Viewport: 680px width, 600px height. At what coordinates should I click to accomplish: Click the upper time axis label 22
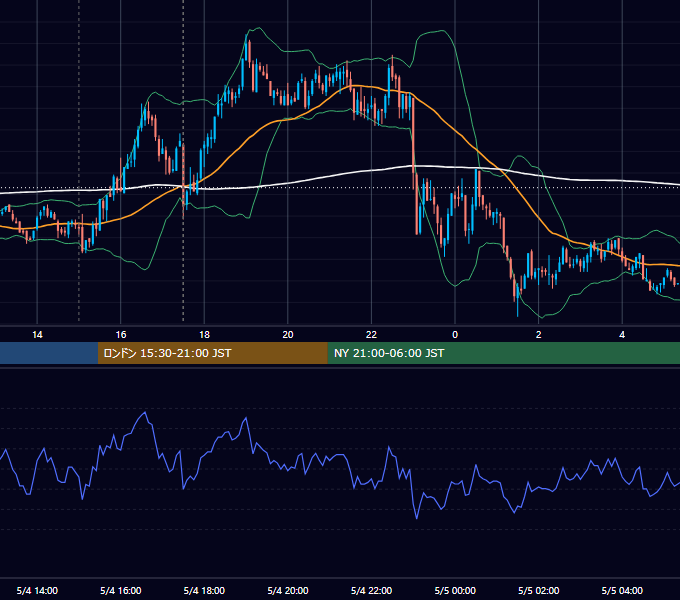point(371,335)
